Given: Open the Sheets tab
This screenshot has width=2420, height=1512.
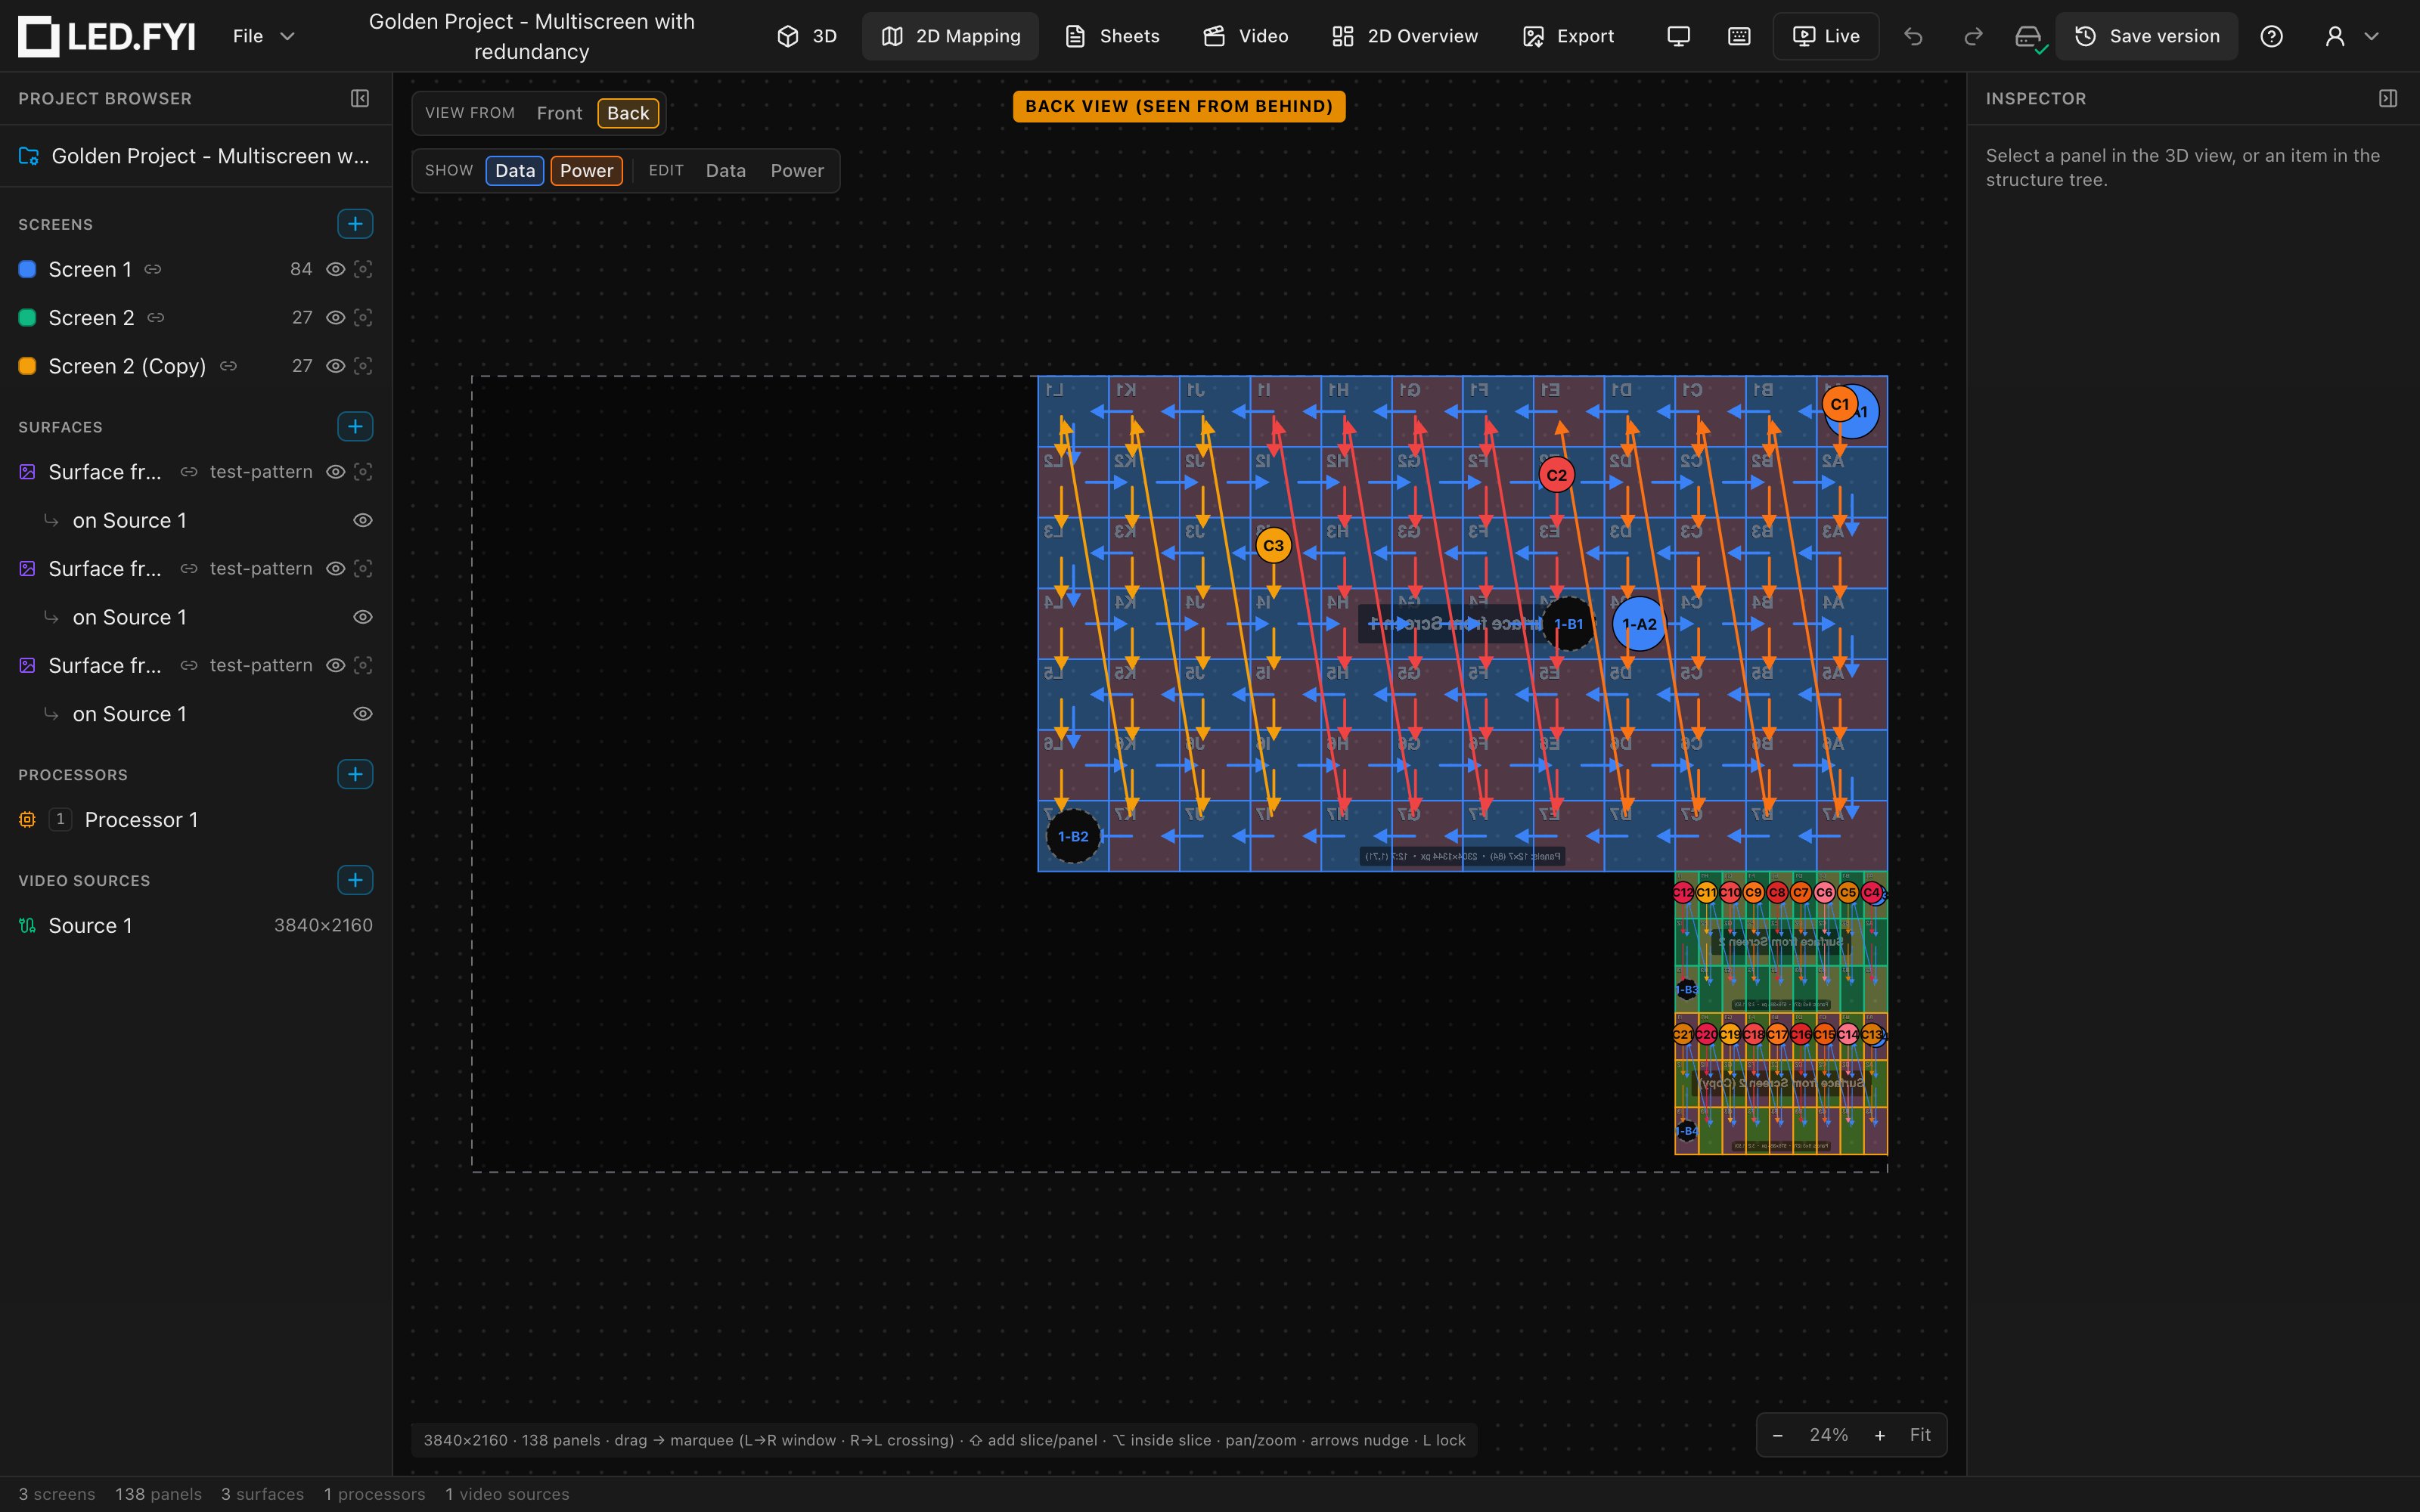Looking at the screenshot, I should coord(1112,36).
